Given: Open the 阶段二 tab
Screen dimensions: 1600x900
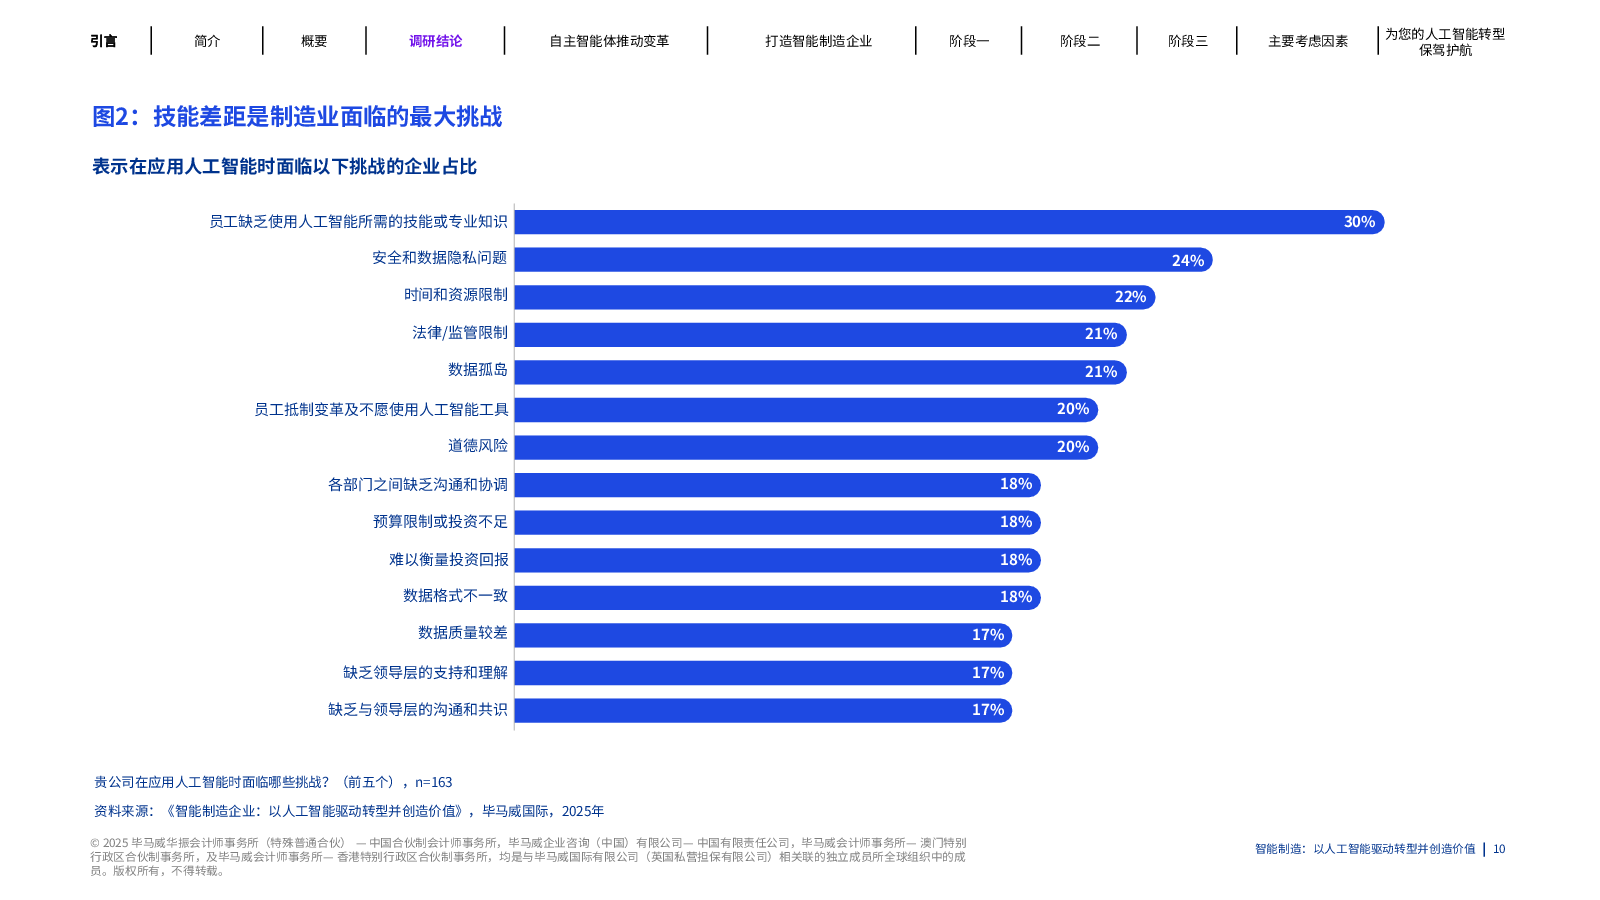Looking at the screenshot, I should [1079, 41].
